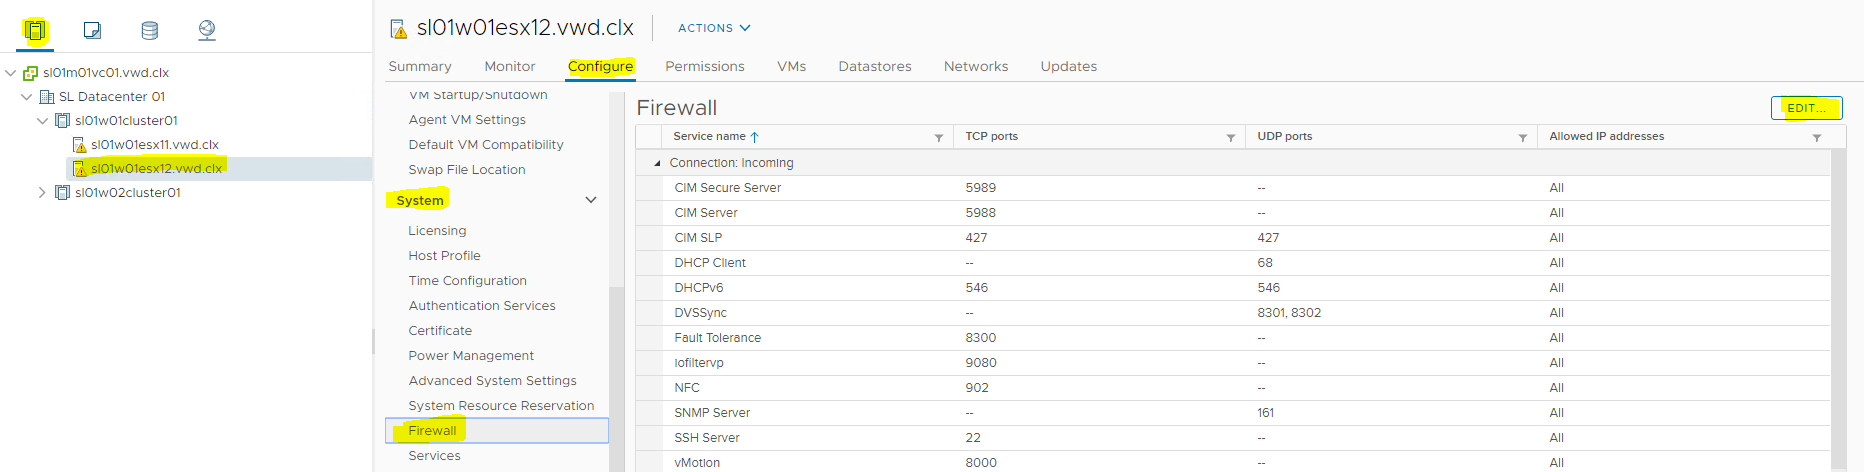
Task: Switch to the Networks tab
Action: click(x=976, y=66)
